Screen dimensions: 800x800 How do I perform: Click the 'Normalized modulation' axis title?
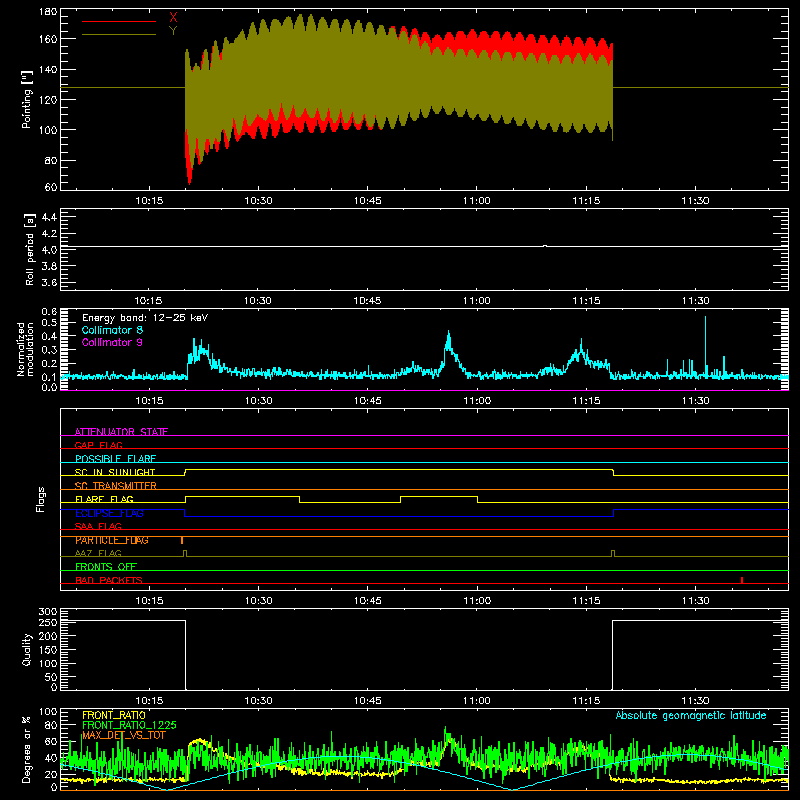(x=25, y=349)
